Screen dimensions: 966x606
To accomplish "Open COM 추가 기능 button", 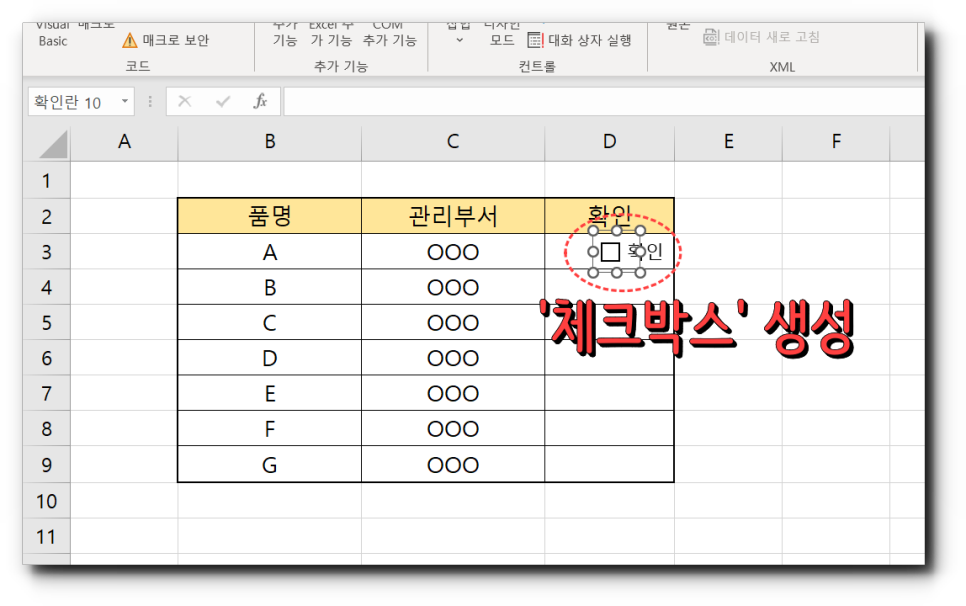I will tap(389, 34).
